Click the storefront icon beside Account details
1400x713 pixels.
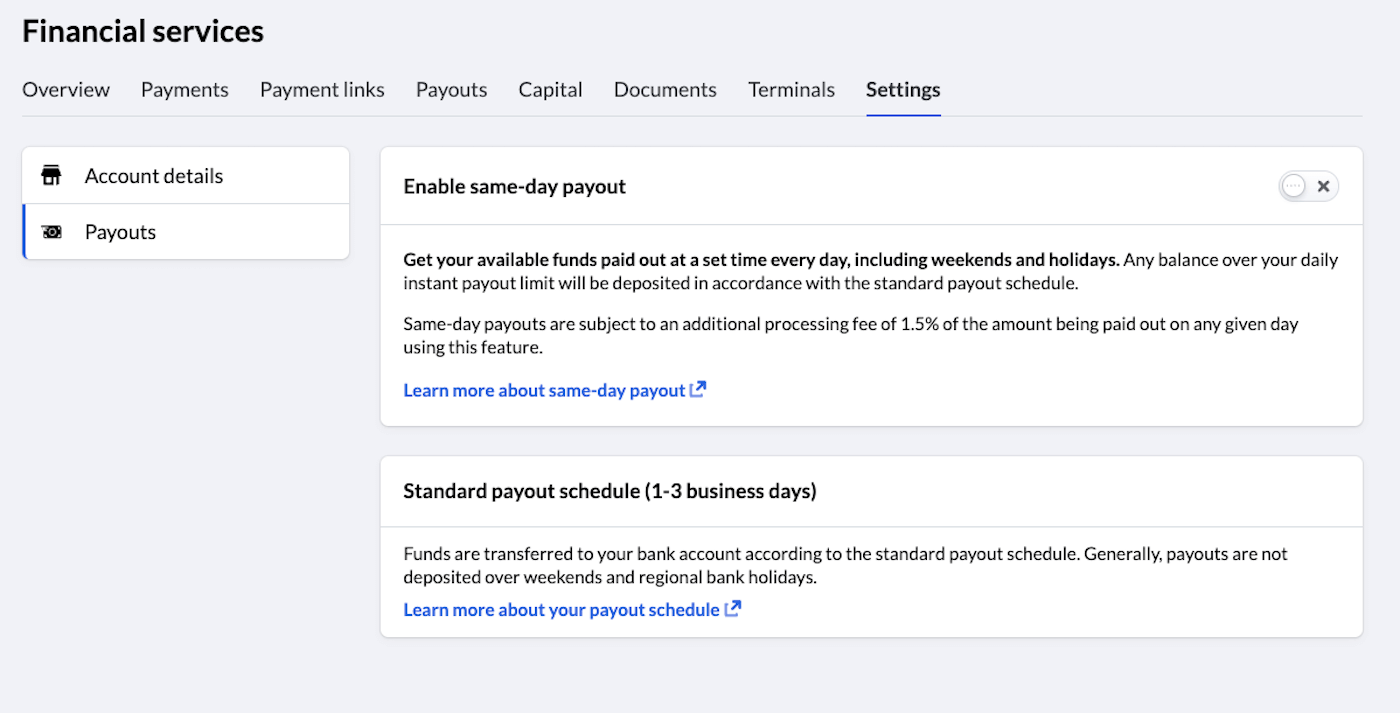click(x=51, y=176)
